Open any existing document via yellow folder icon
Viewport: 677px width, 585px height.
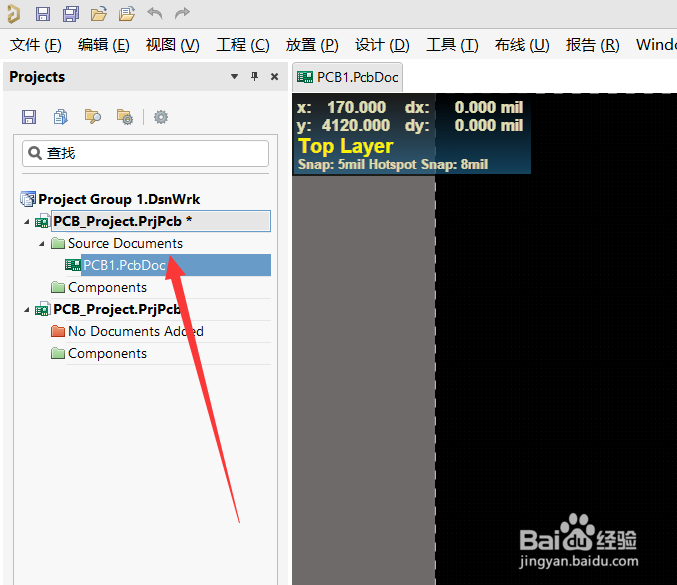pyautogui.click(x=98, y=13)
